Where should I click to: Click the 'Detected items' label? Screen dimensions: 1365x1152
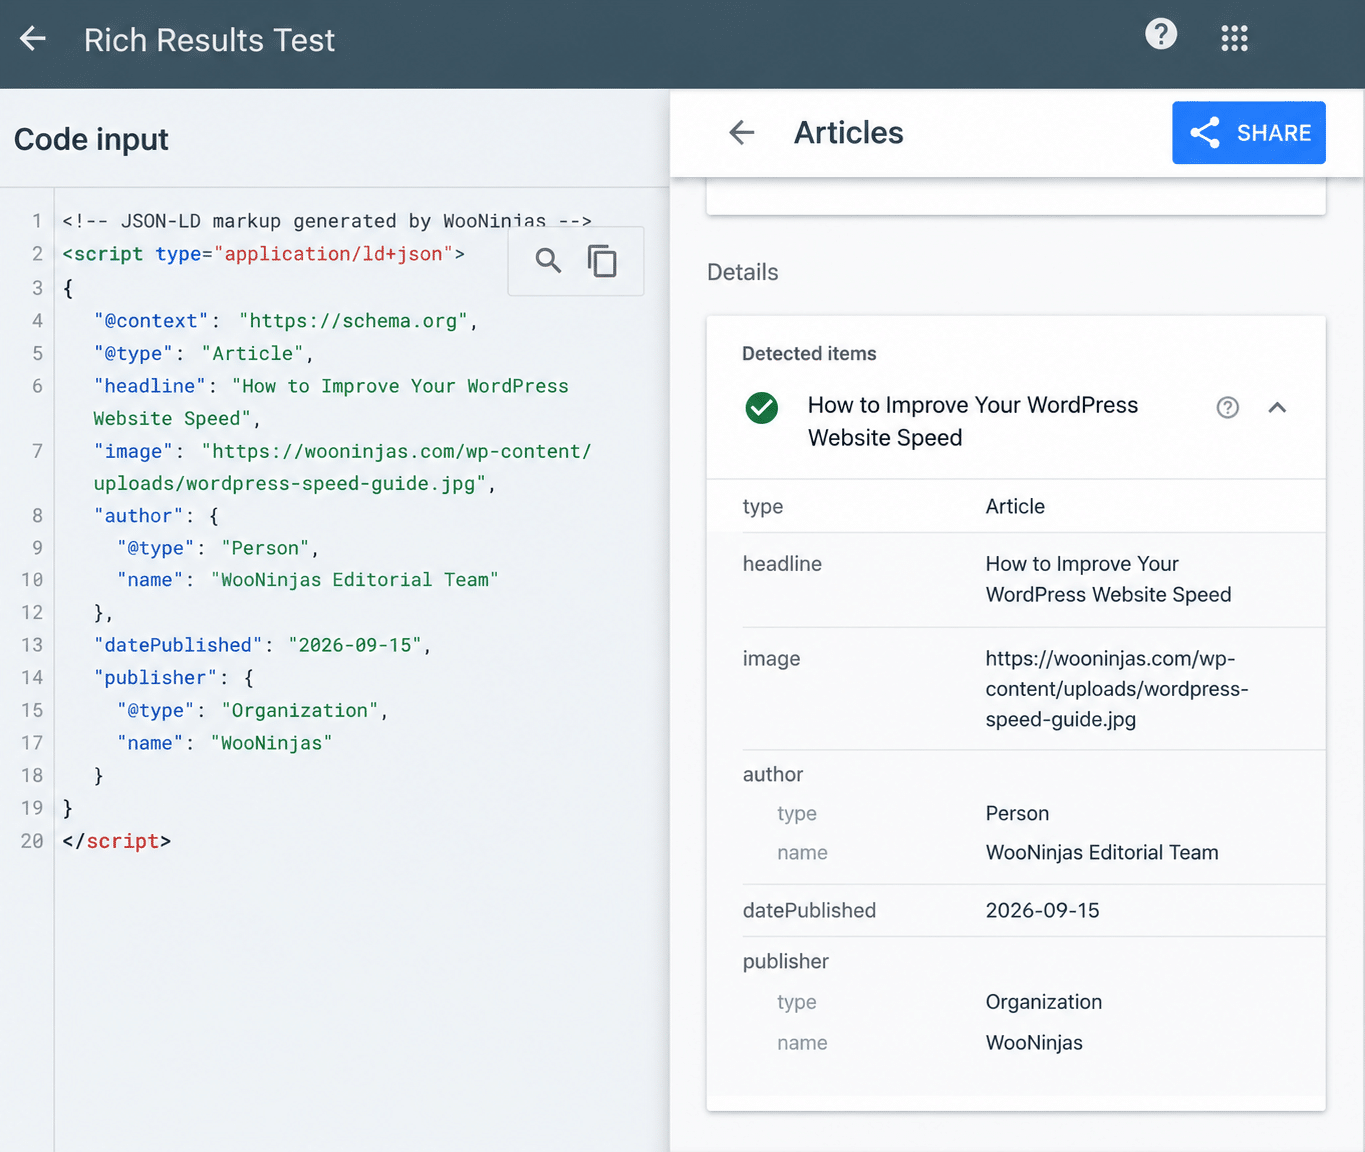click(809, 354)
